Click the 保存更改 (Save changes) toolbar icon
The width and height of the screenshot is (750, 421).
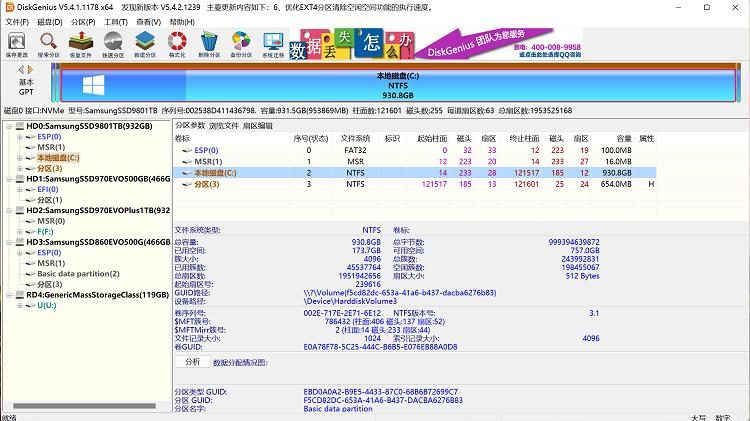click(x=16, y=42)
